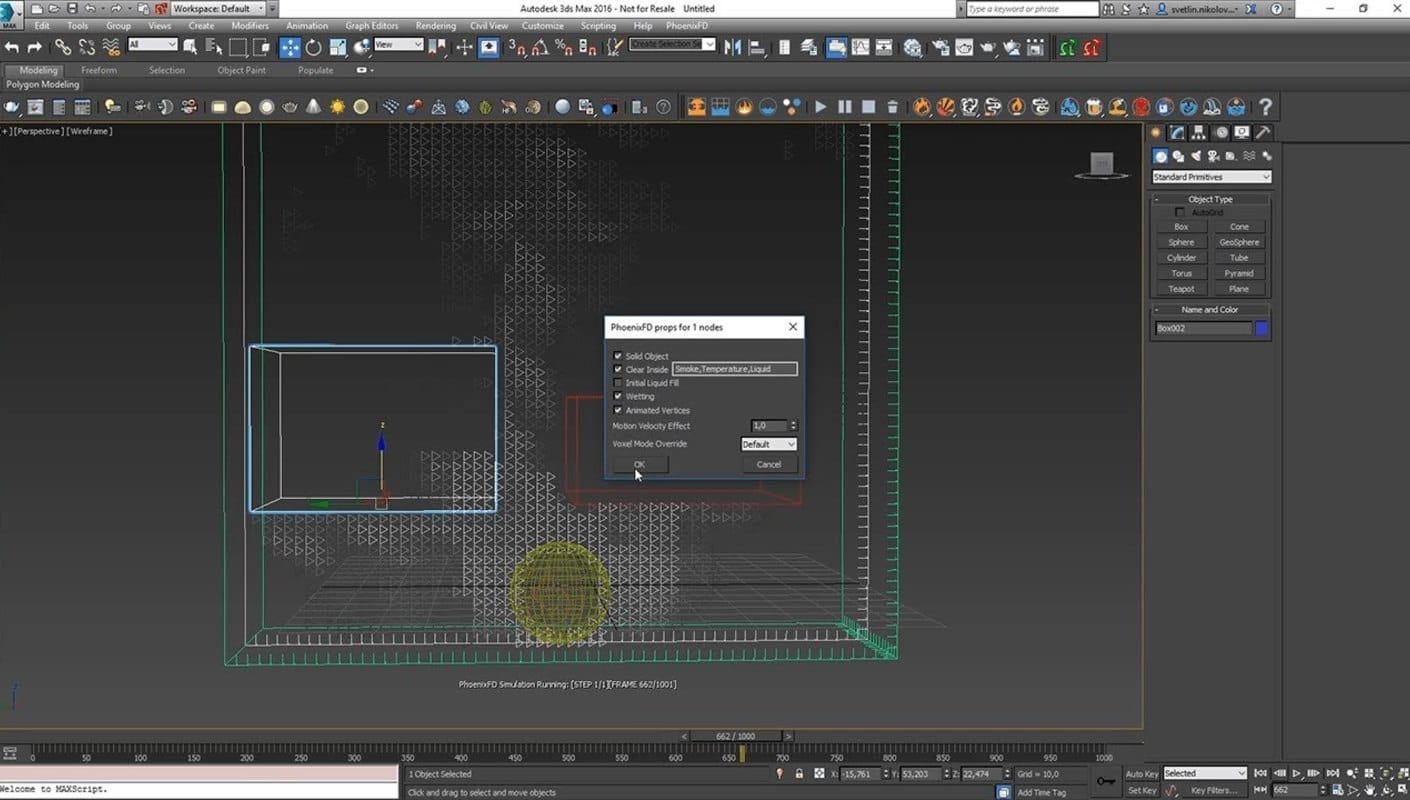1410x800 pixels.
Task: Activate the Select and Rotate tool
Action: click(314, 47)
